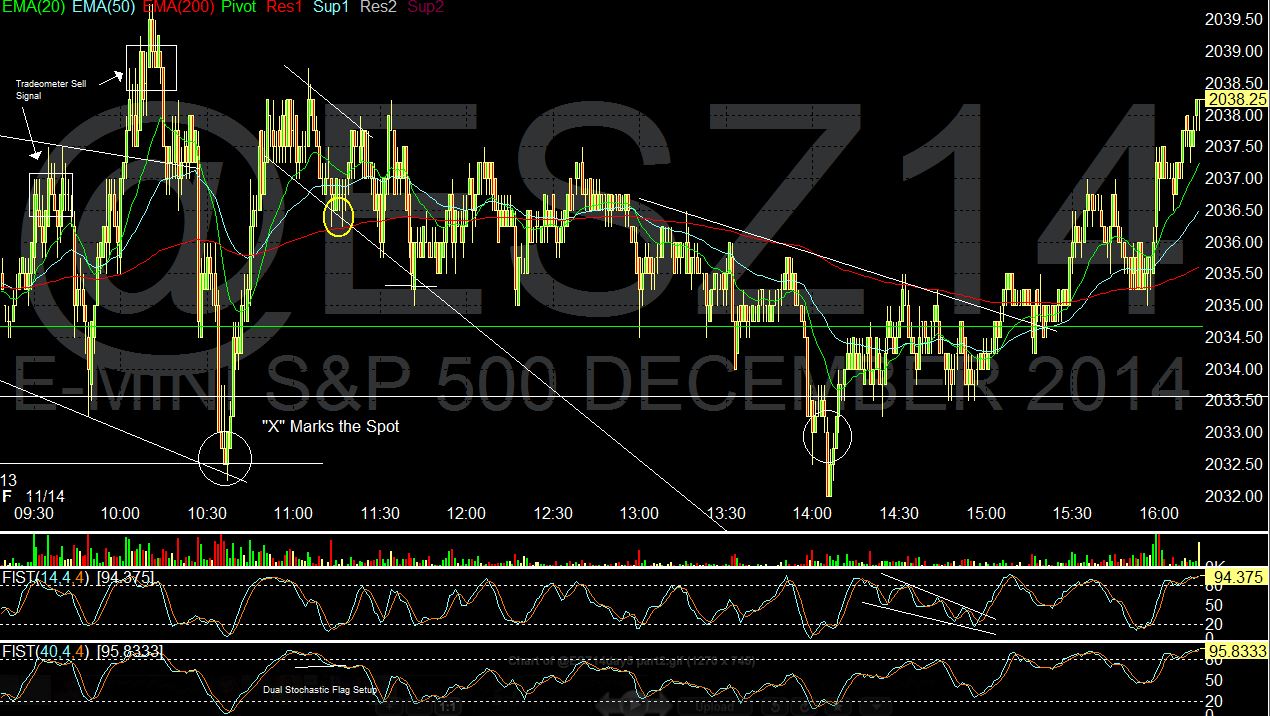Select the Sup1 legend label
Viewport: 1270px width, 716px height.
(331, 7)
